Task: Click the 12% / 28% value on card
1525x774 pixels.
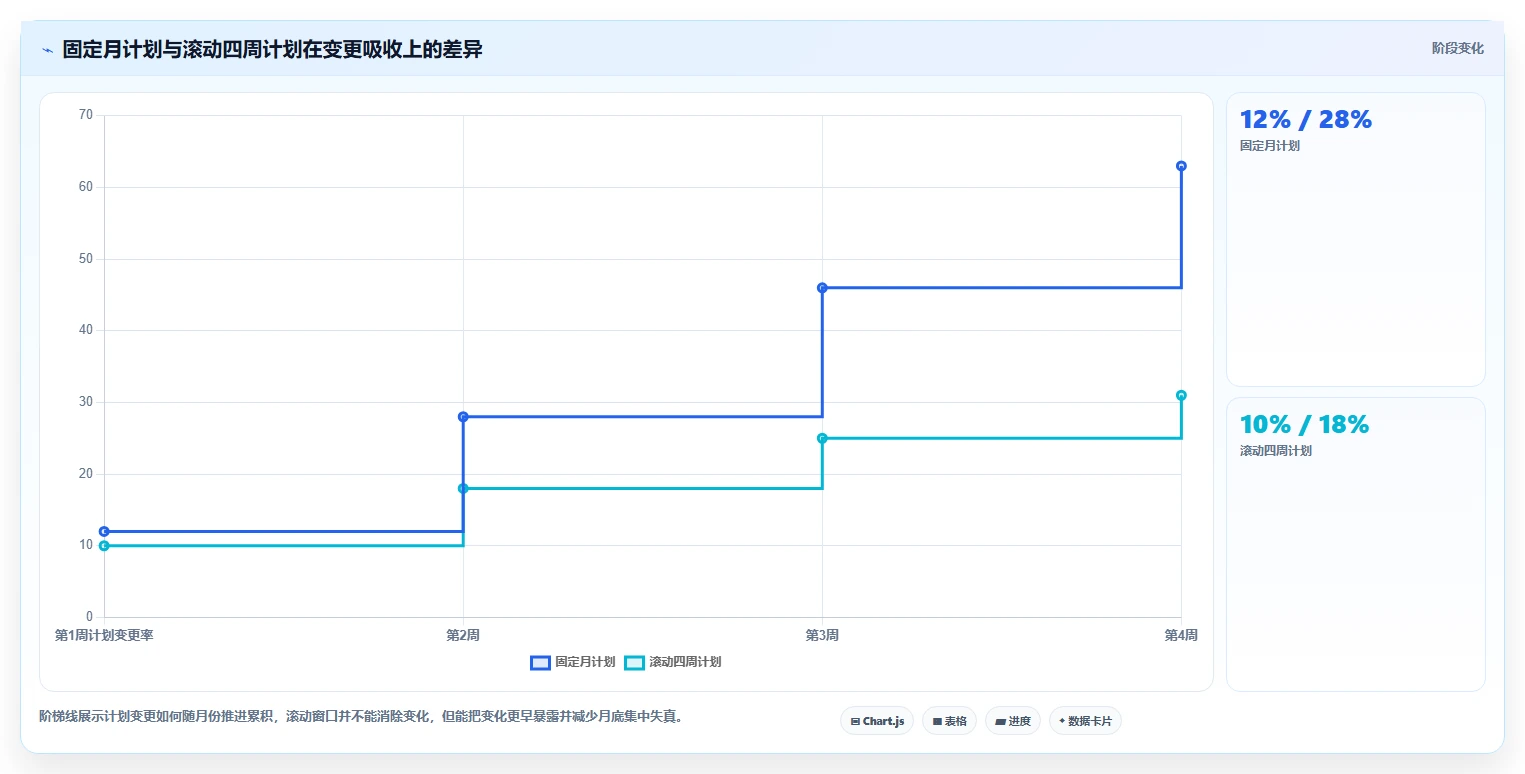Action: (1305, 120)
